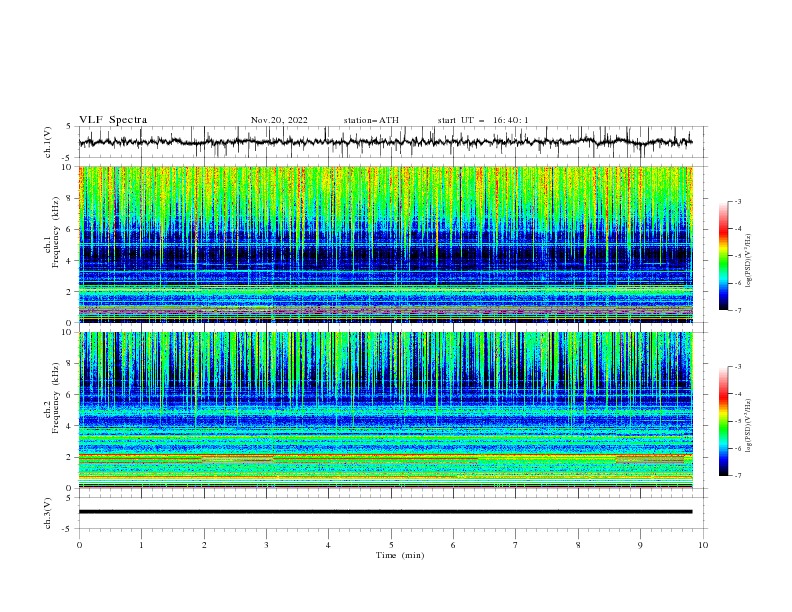Viewport: 792px width, 612px height.
Task: Click time axis tick label "0"
Action: click(x=79, y=545)
